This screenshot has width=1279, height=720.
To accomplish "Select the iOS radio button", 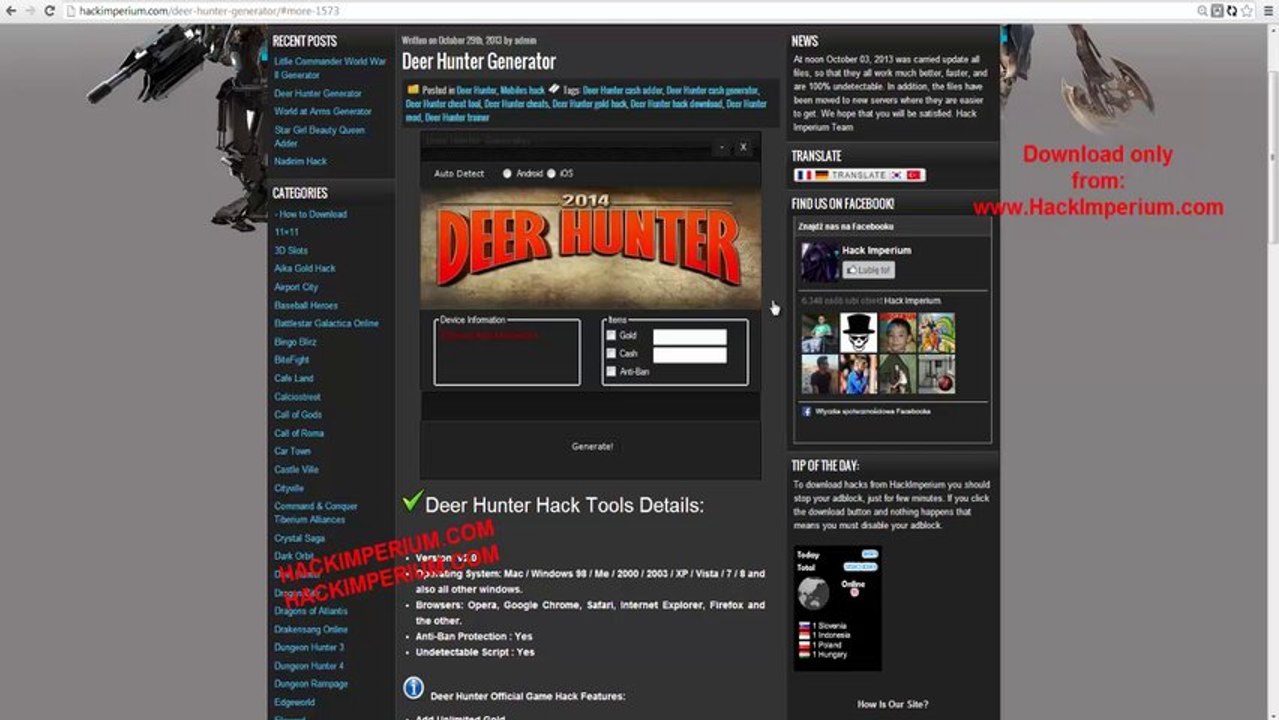I will click(x=551, y=174).
